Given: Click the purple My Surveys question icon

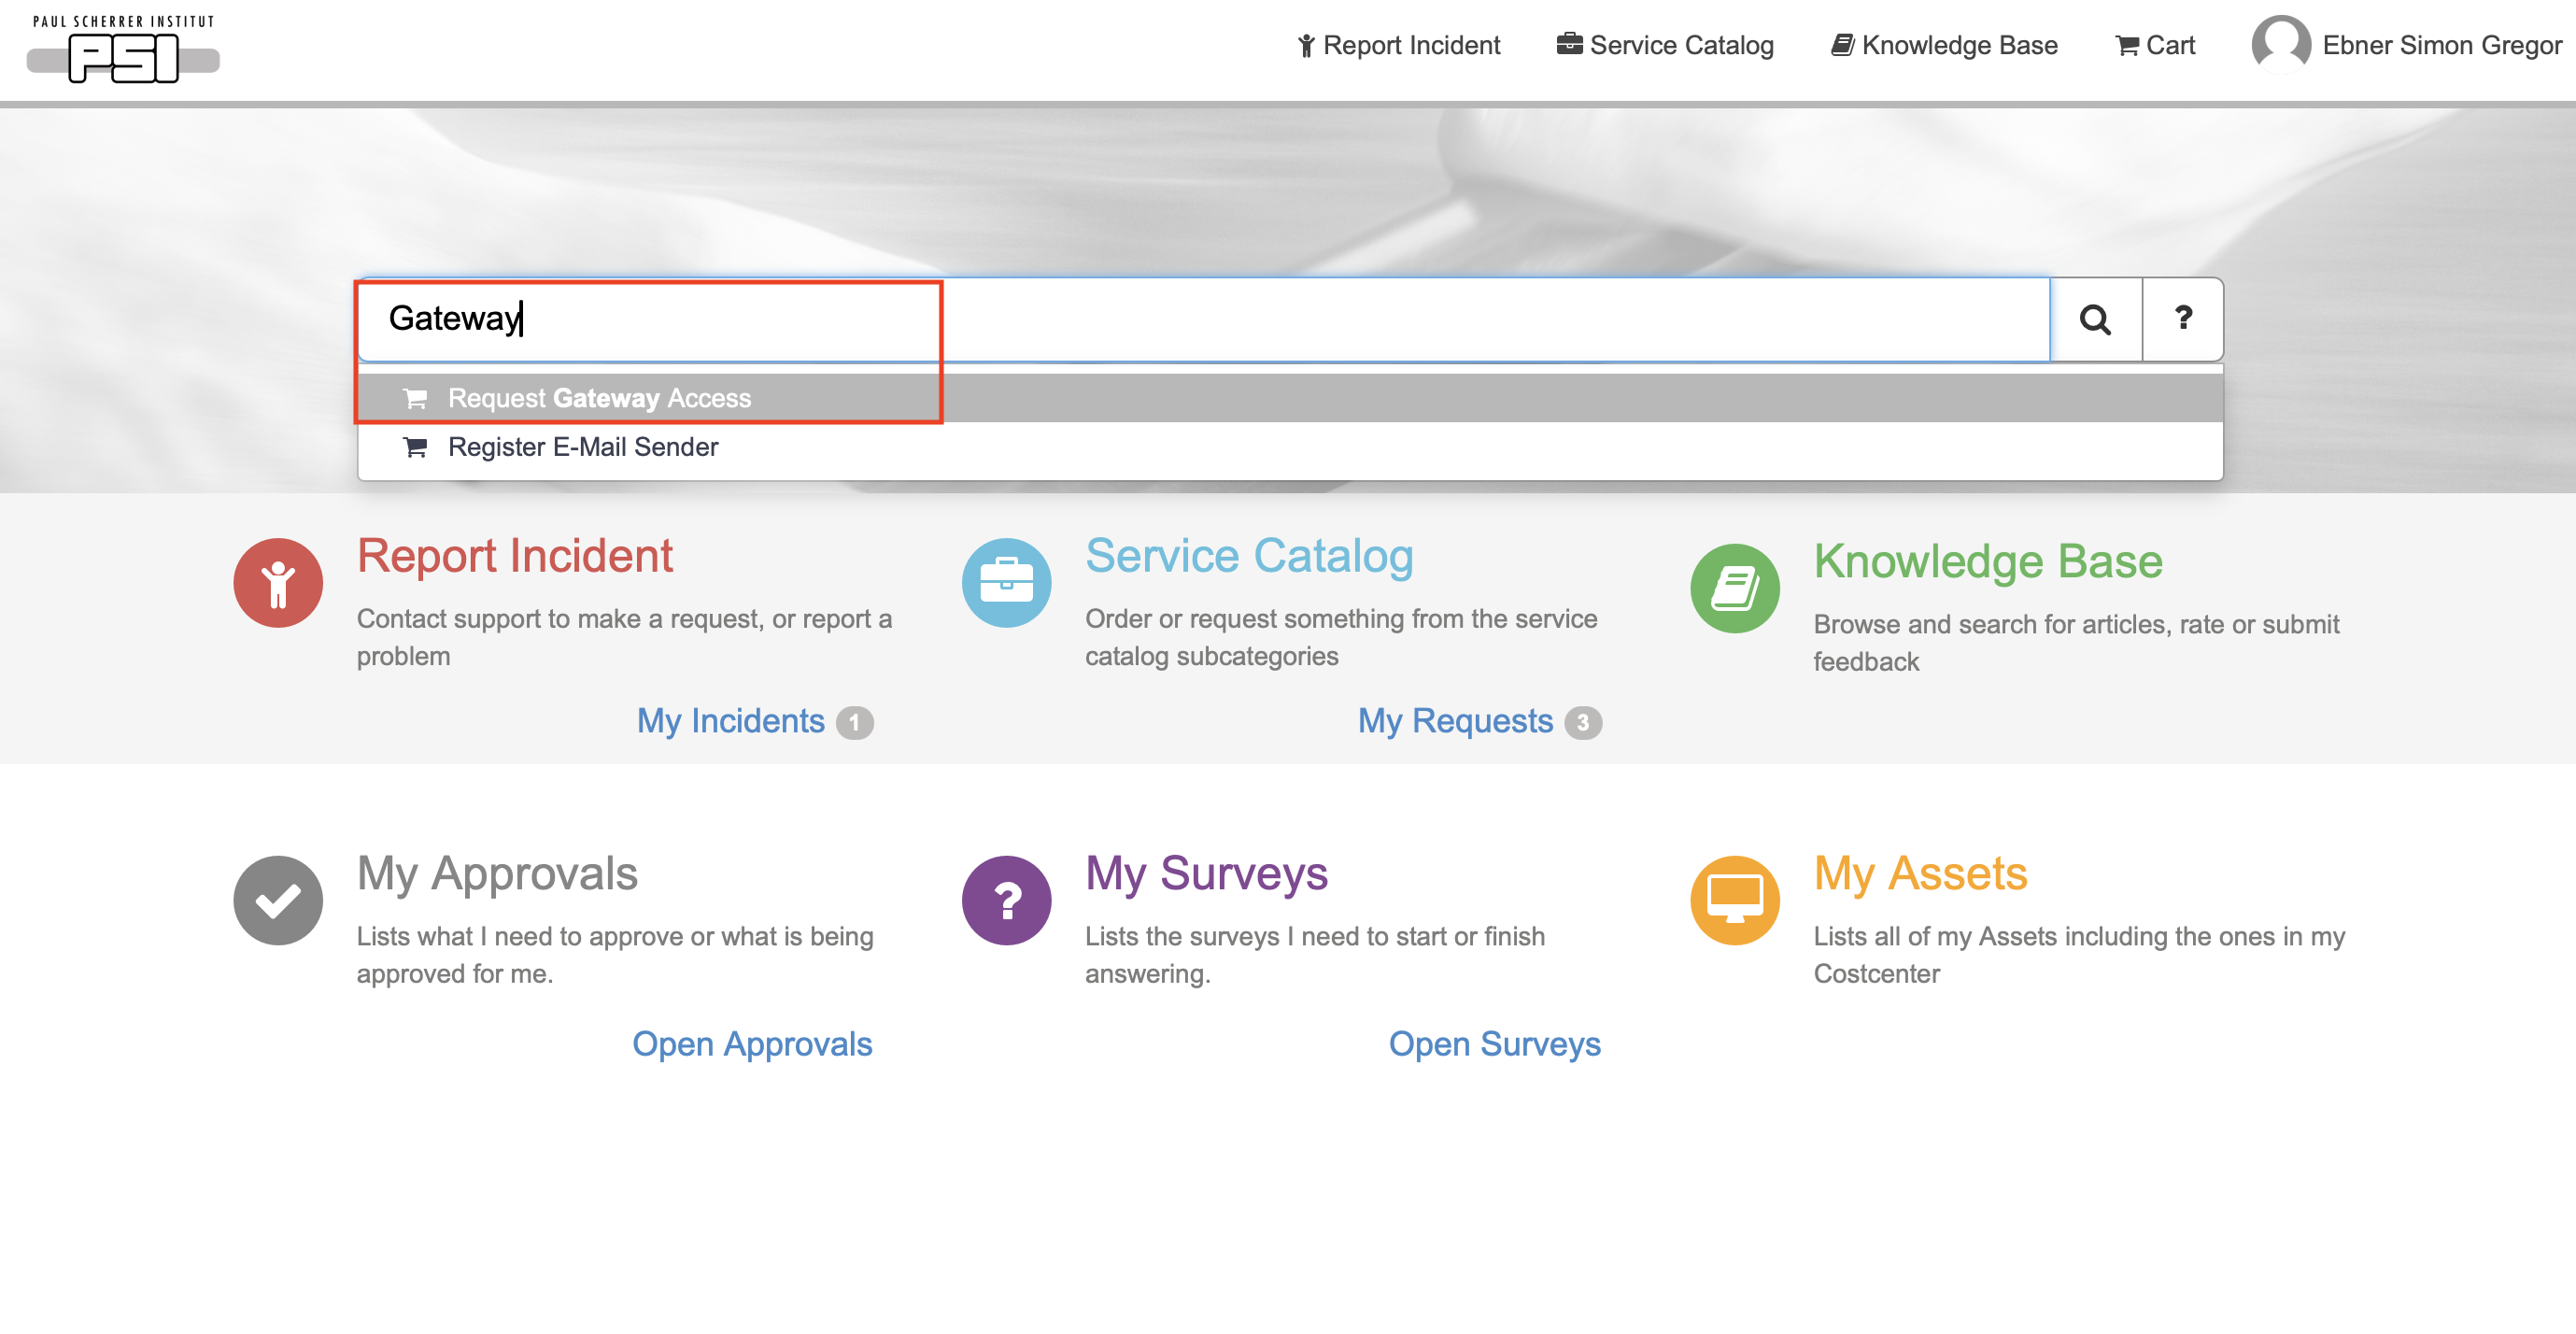Looking at the screenshot, I should (1006, 900).
